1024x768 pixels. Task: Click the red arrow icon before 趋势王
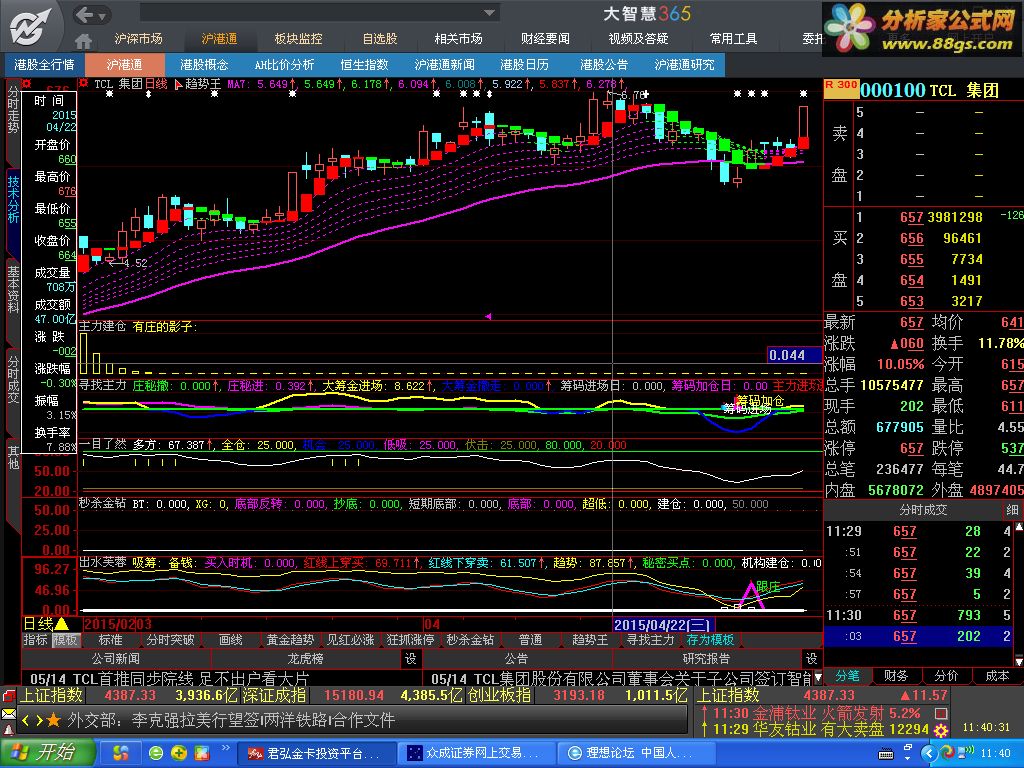pos(178,84)
